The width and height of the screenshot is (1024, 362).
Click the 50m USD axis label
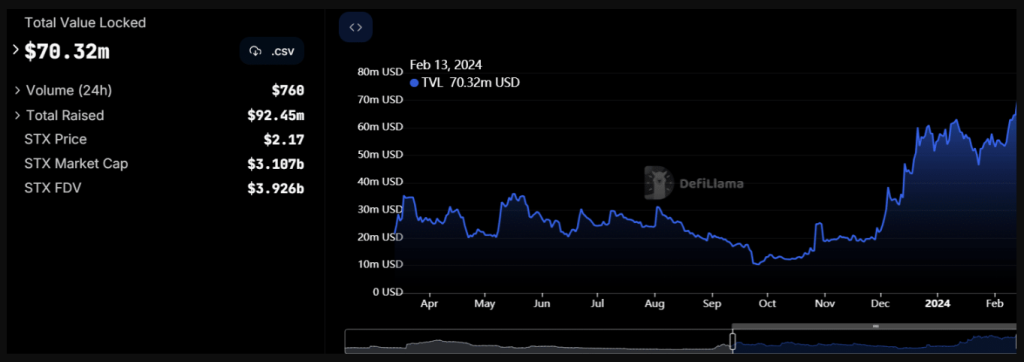click(x=380, y=154)
